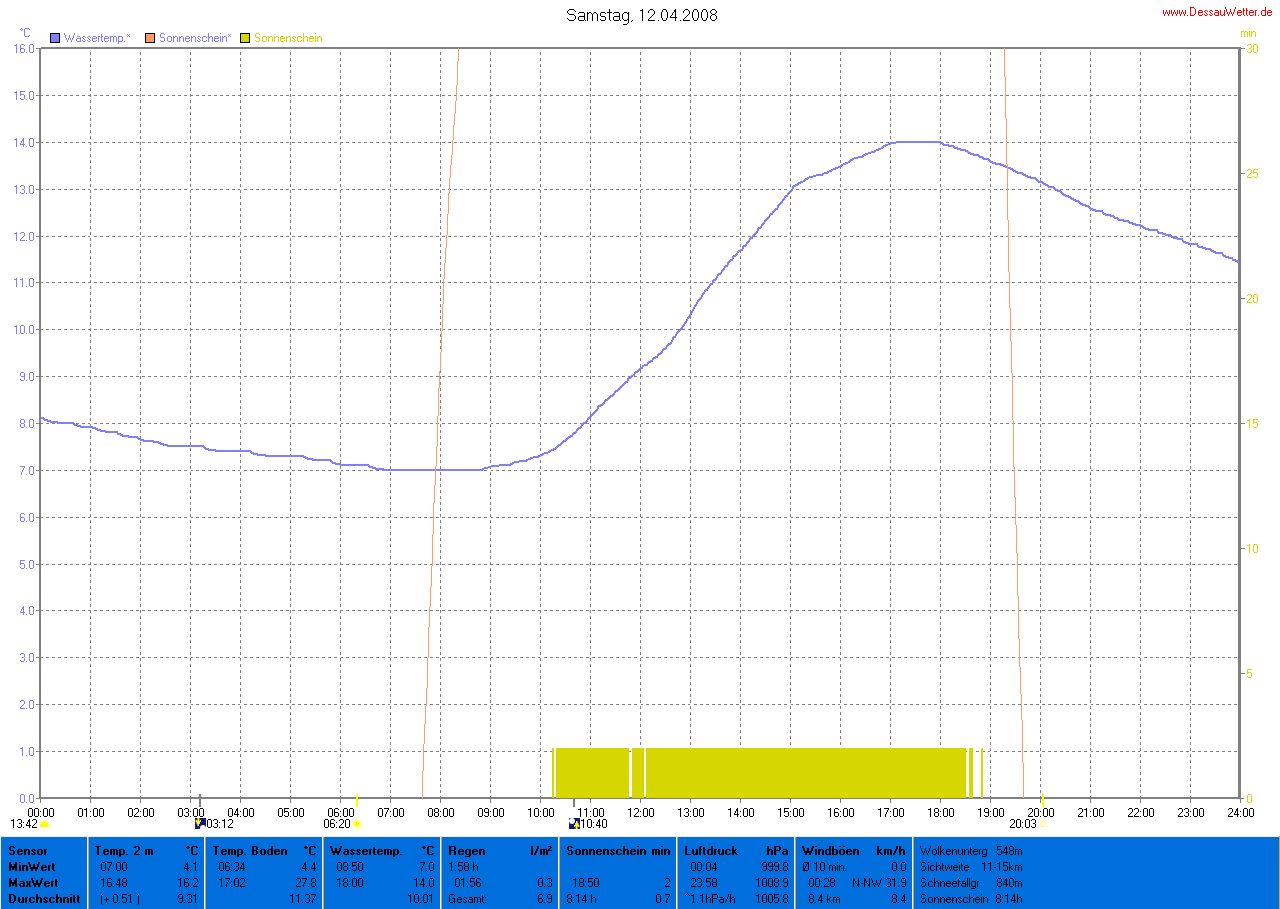Select the Temp. 2 m table header
The width and height of the screenshot is (1280, 909).
coord(124,850)
